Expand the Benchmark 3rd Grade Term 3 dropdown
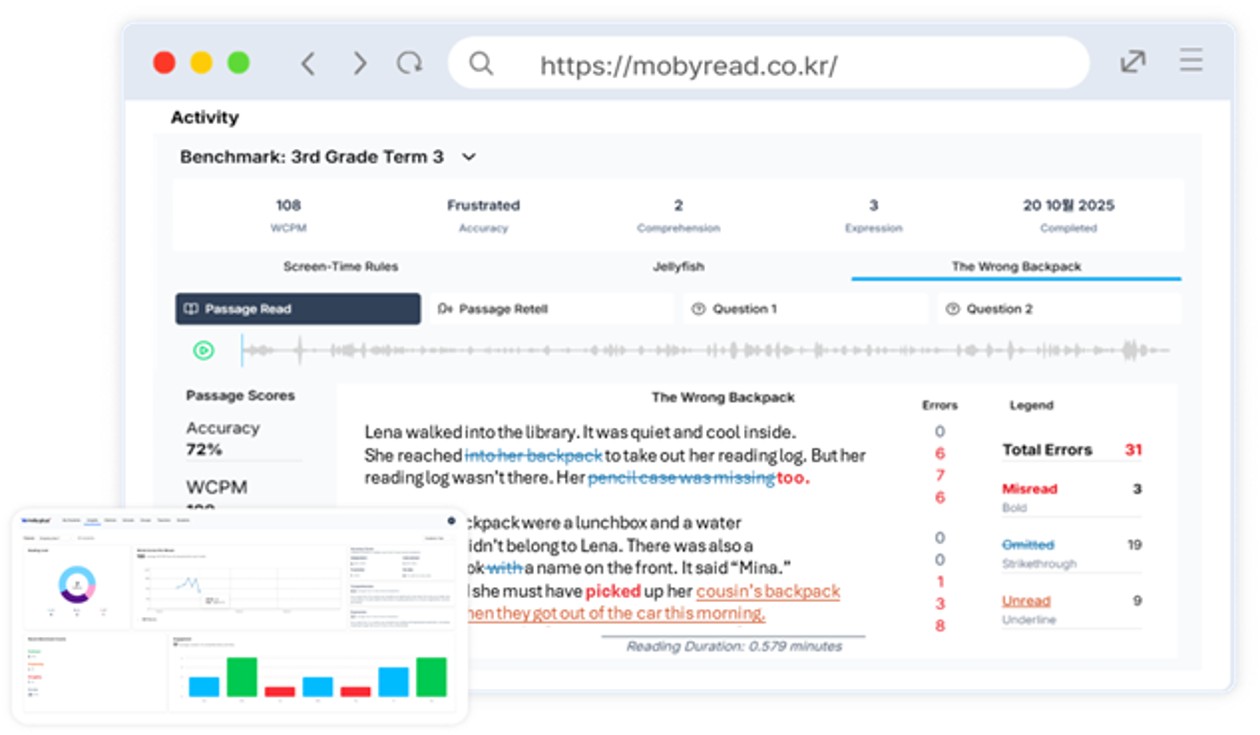 click(469, 158)
